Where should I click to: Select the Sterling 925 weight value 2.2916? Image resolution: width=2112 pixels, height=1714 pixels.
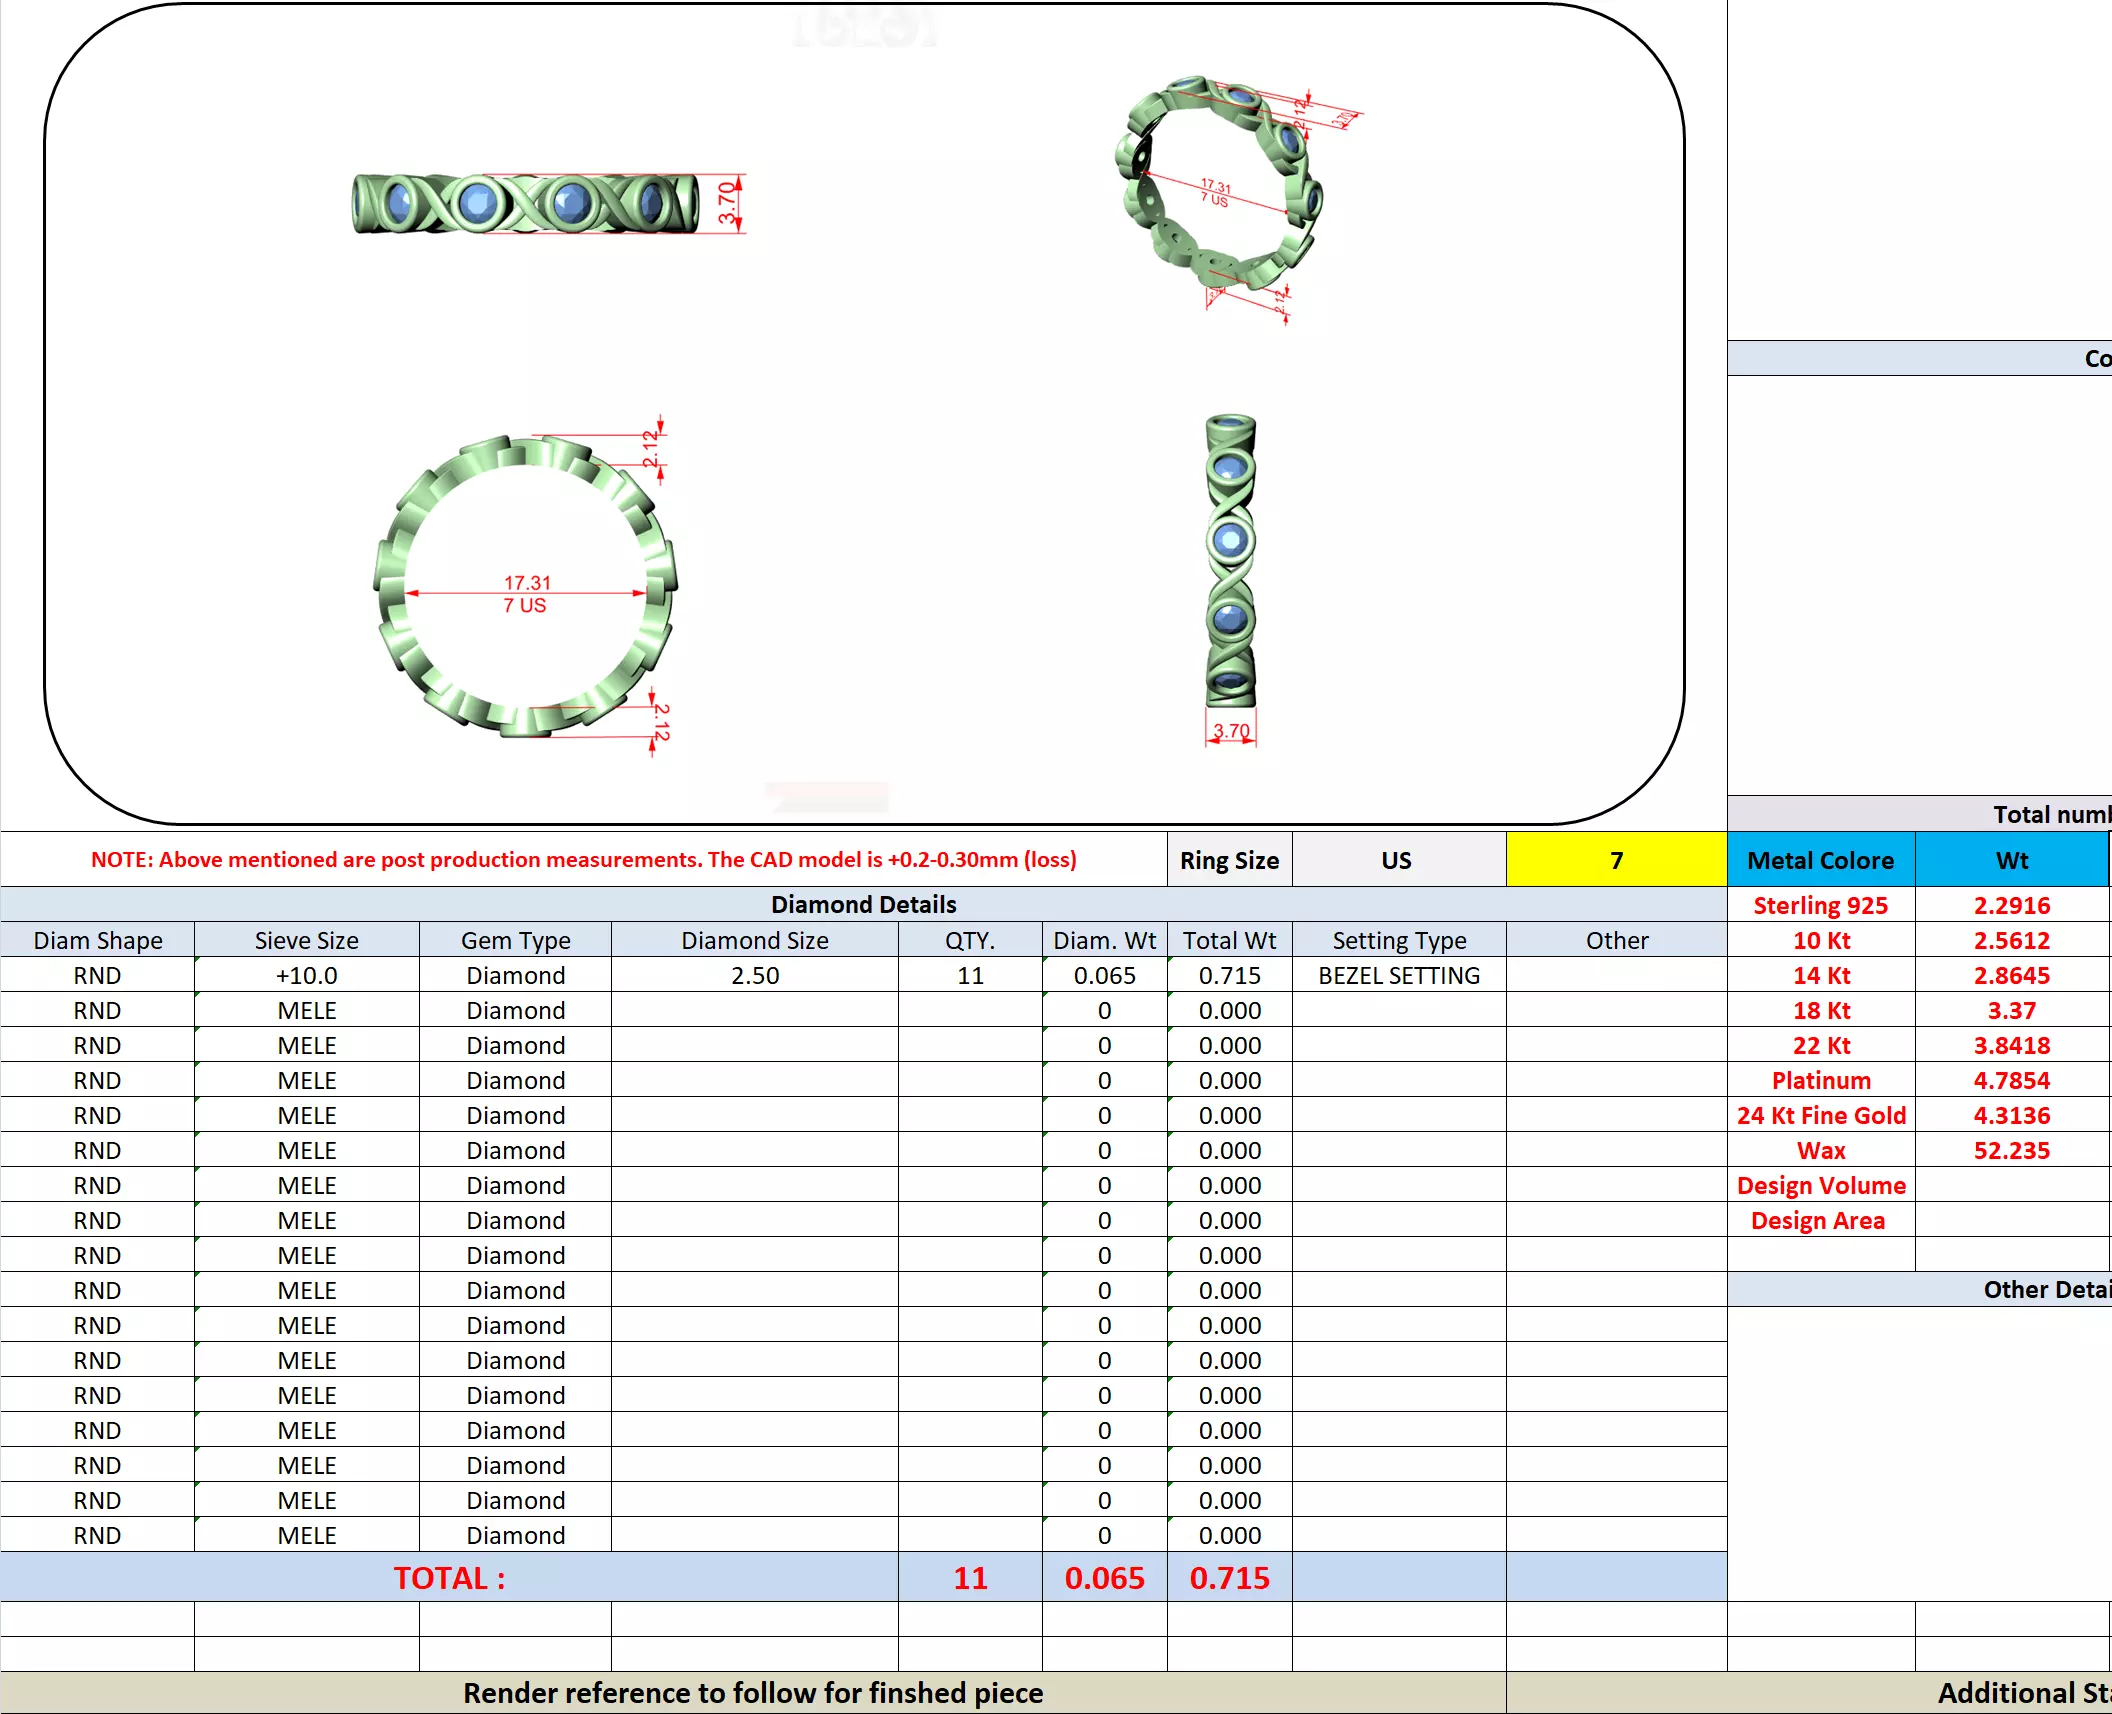[2011, 905]
